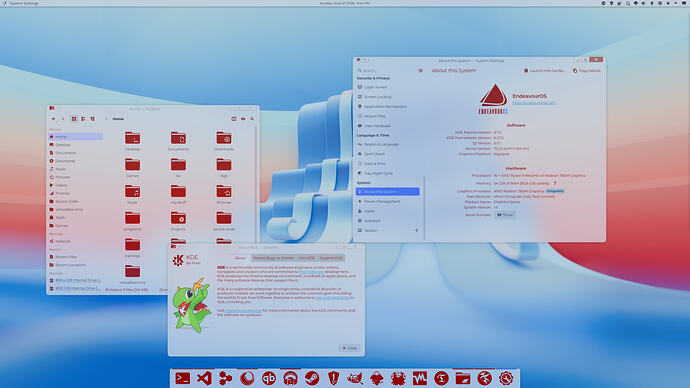The width and height of the screenshot is (690, 388).
Task: Open Power Management settings
Action: click(x=388, y=201)
